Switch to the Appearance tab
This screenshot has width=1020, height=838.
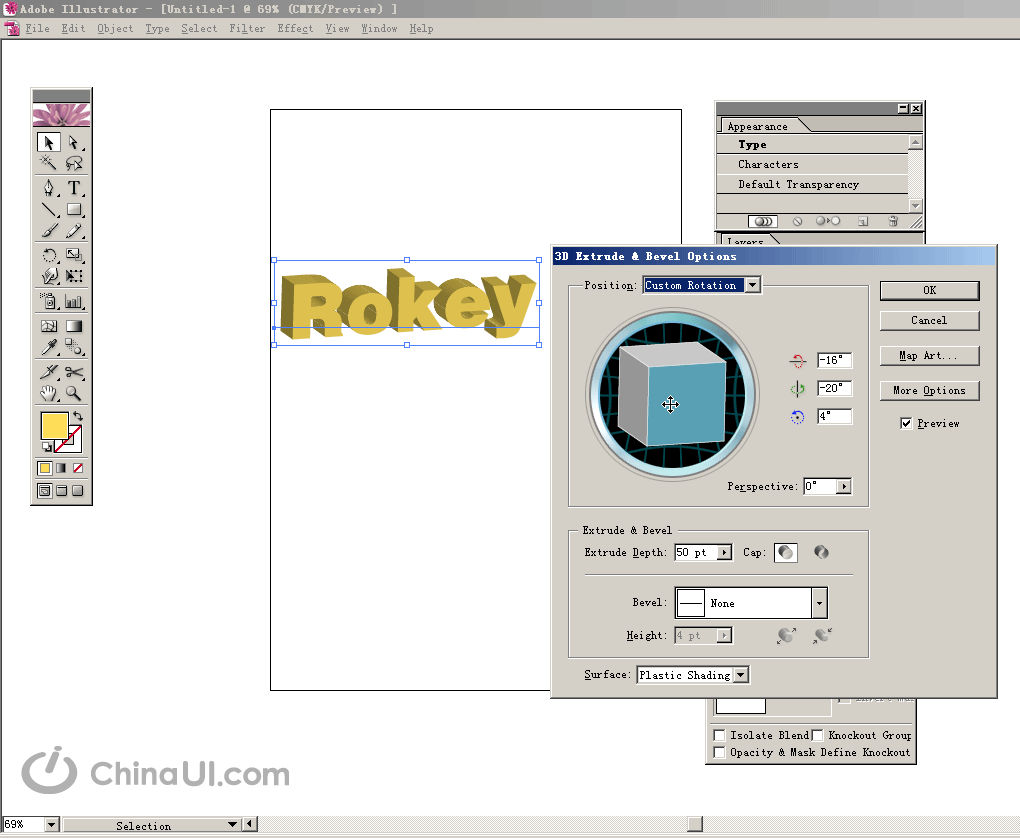pos(757,126)
